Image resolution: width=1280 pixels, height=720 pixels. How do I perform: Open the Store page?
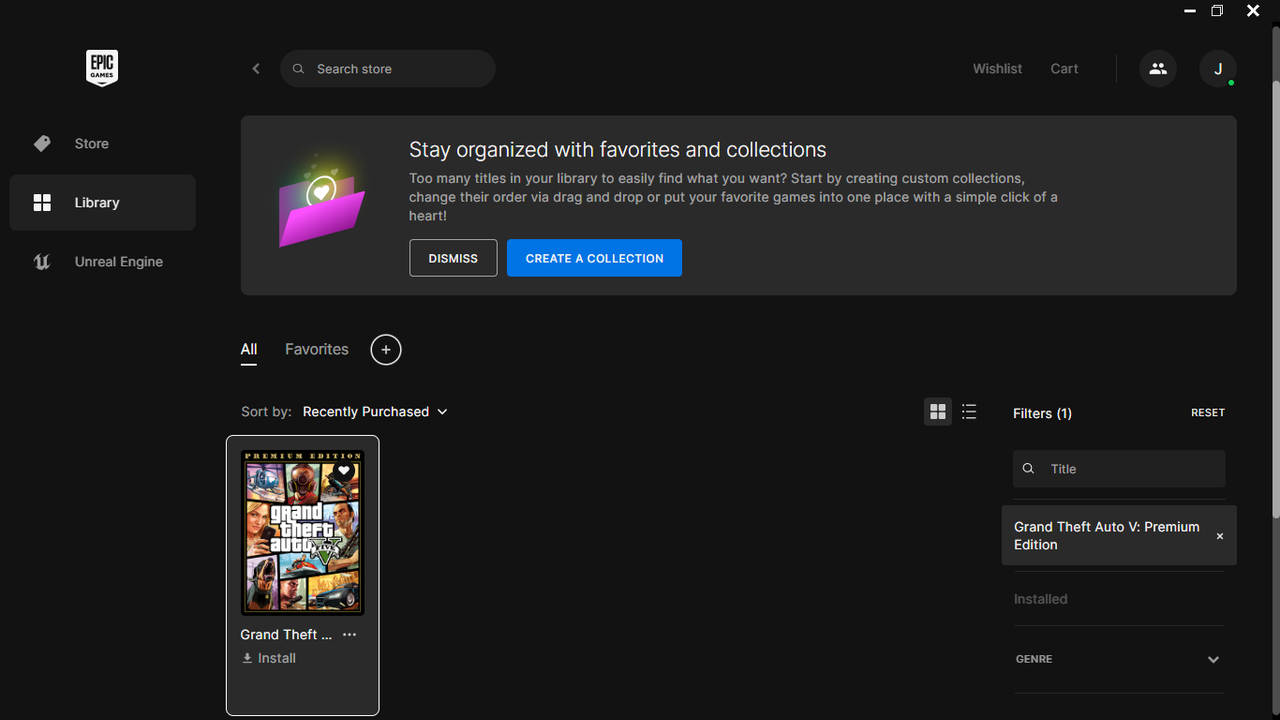click(102, 144)
